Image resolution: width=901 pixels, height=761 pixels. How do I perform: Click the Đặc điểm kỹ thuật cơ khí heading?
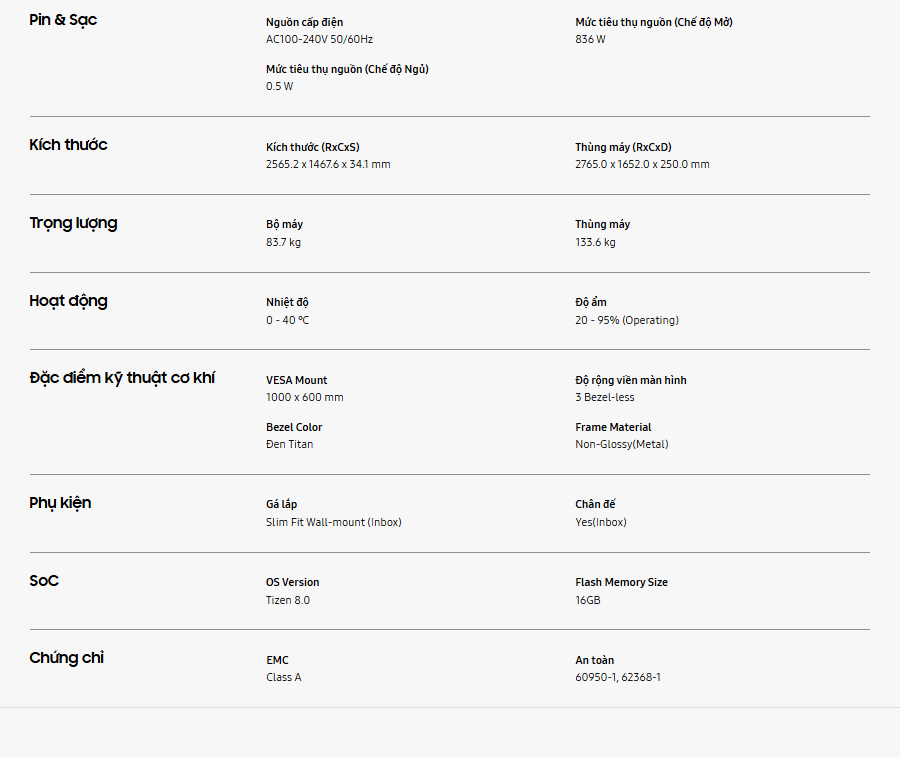[122, 378]
